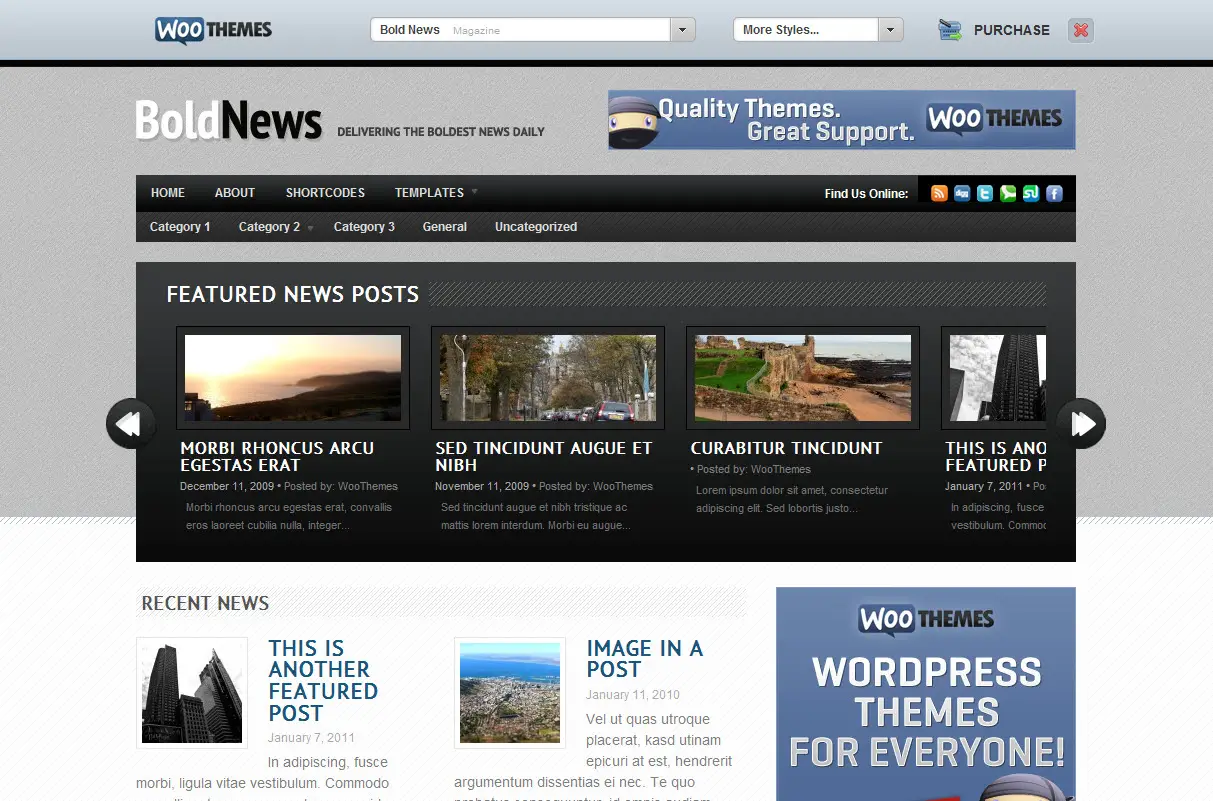Click the tagline Delivering the Boldest News Daily
This screenshot has width=1213, height=801.
(x=441, y=132)
